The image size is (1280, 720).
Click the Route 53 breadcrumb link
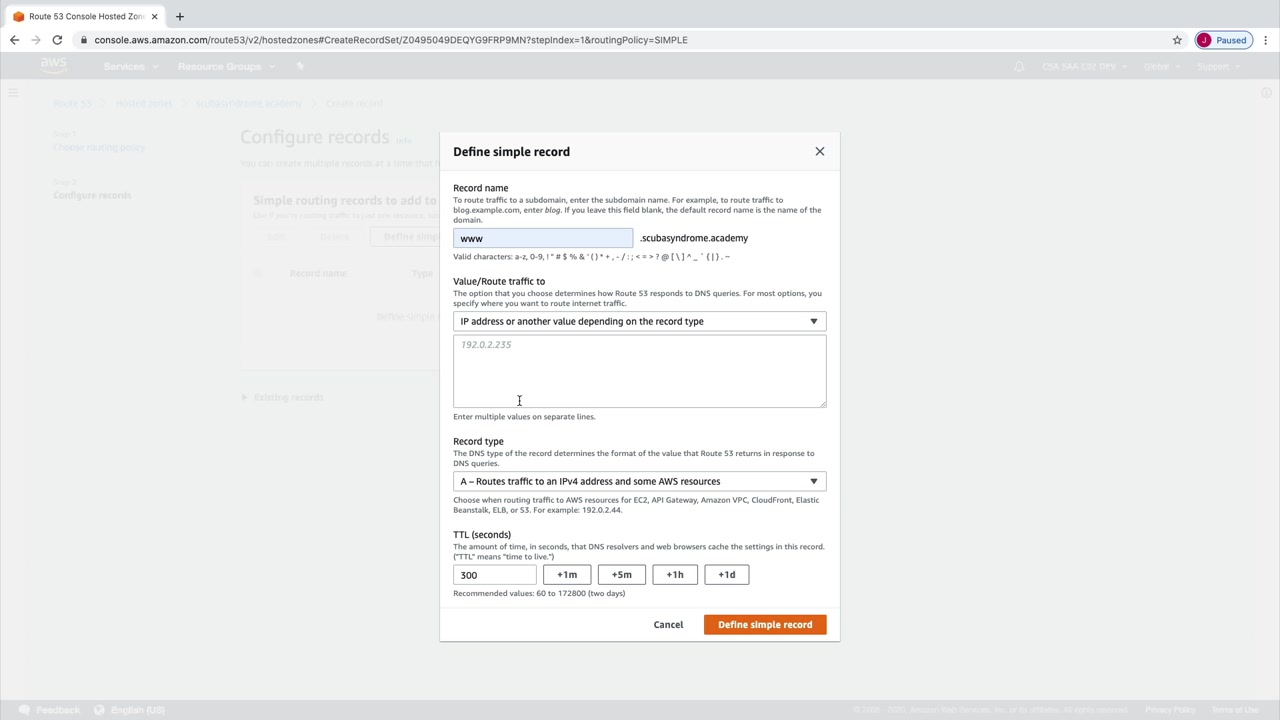[72, 103]
